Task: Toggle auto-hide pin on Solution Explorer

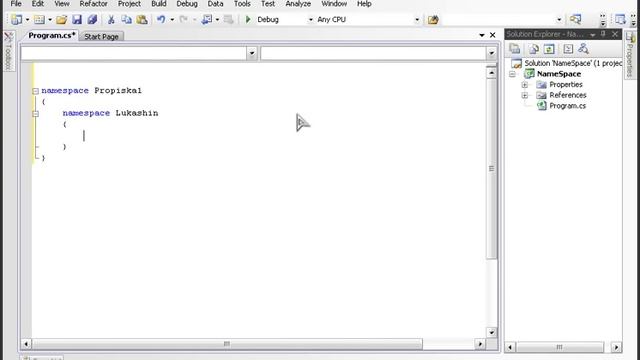Action: coord(603,34)
